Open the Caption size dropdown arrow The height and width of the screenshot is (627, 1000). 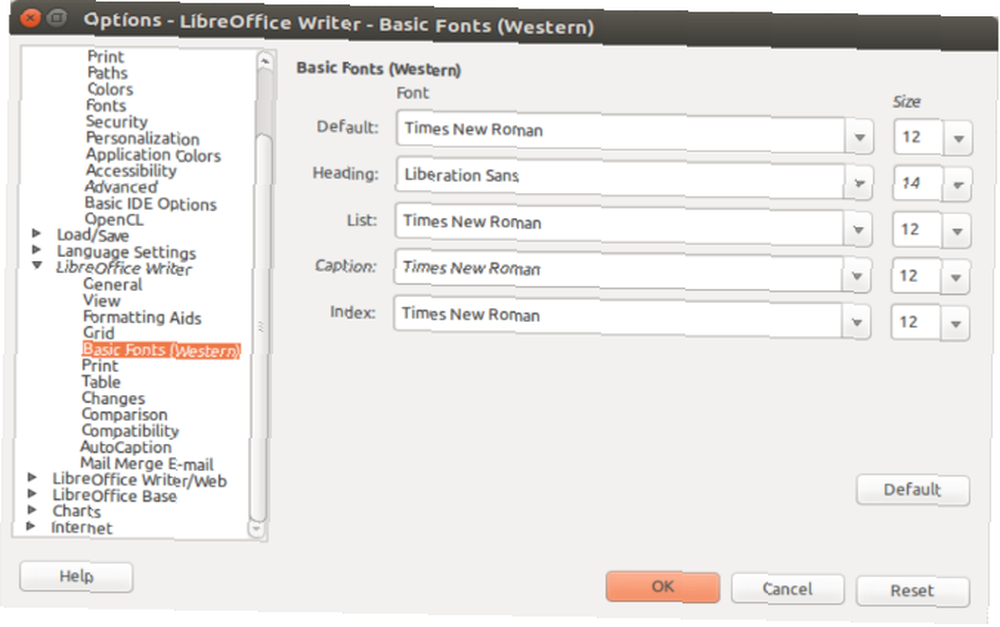point(955,277)
